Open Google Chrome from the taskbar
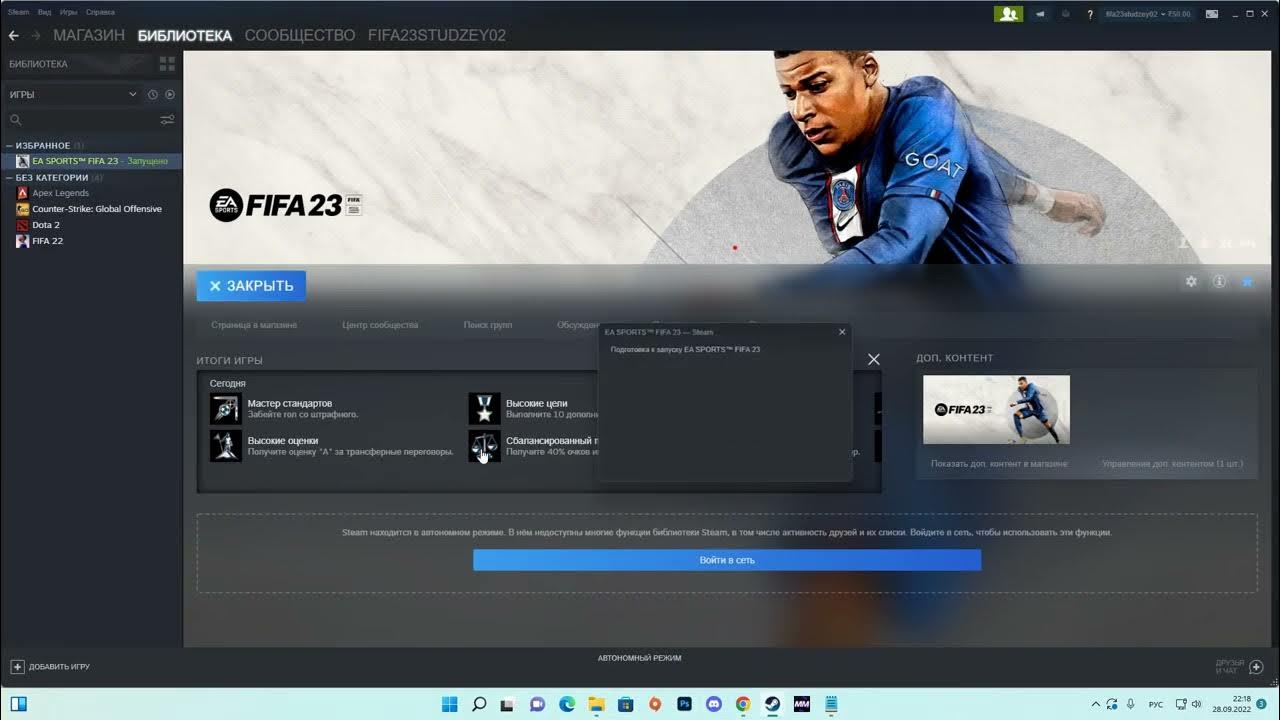The width and height of the screenshot is (1280, 720). tap(743, 704)
